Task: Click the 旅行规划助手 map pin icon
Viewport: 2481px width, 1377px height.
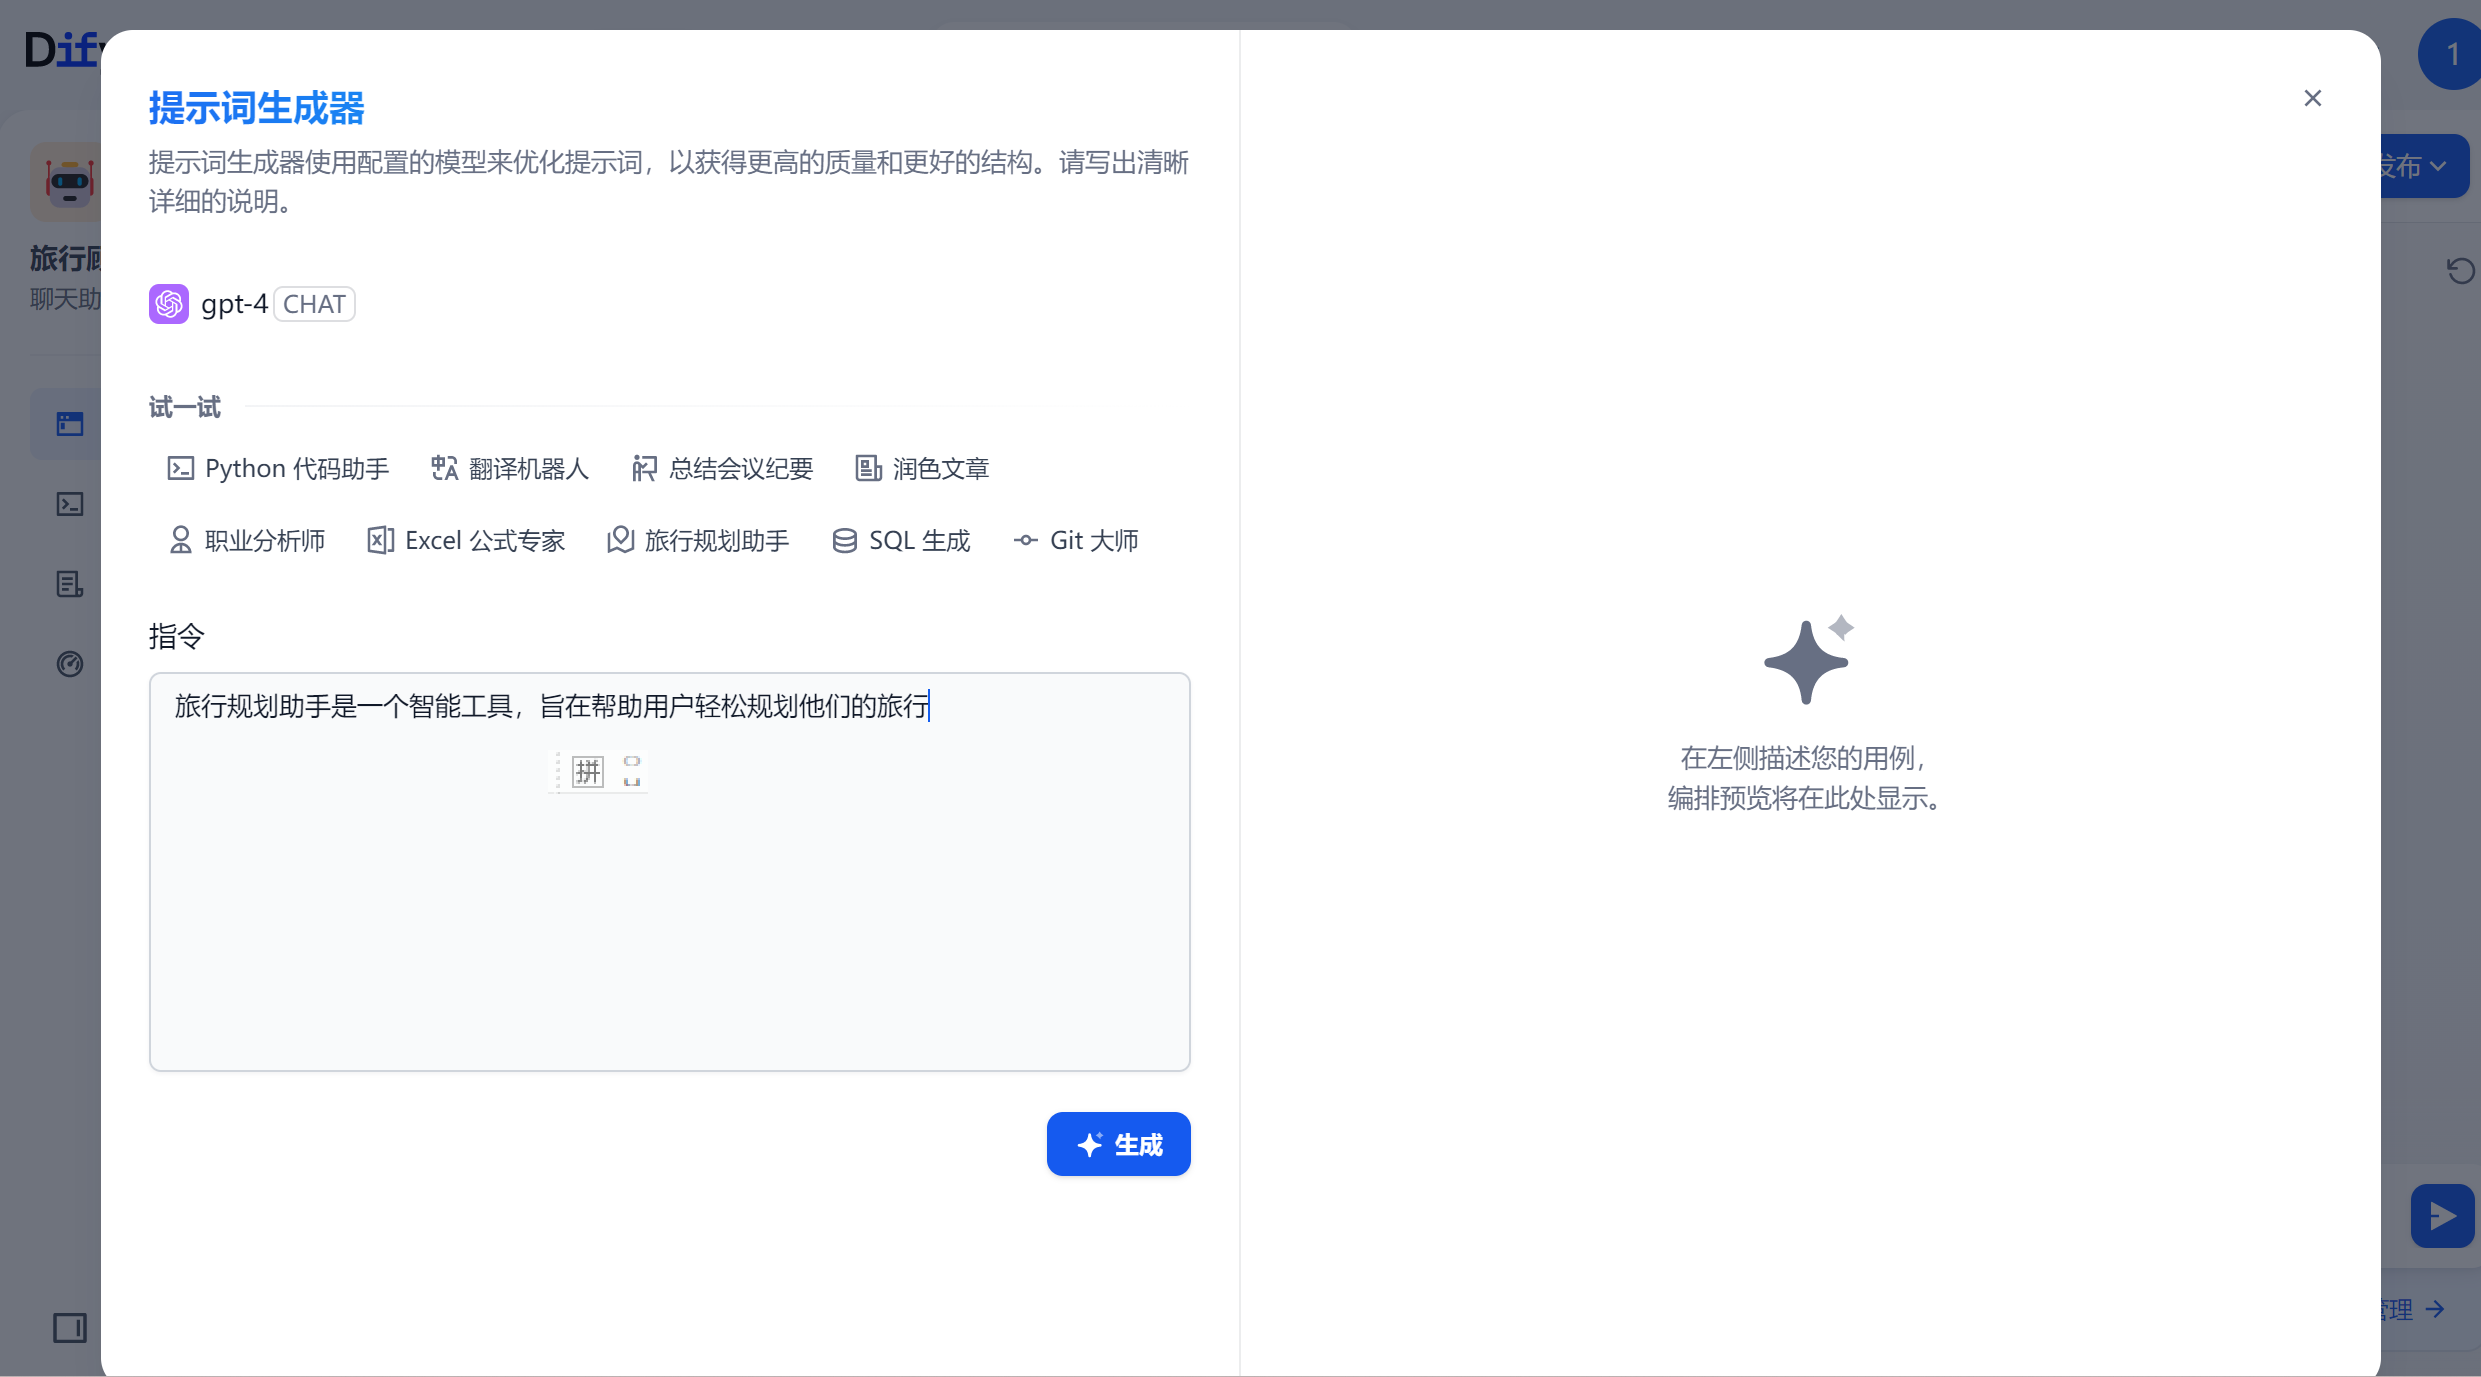Action: [x=620, y=540]
